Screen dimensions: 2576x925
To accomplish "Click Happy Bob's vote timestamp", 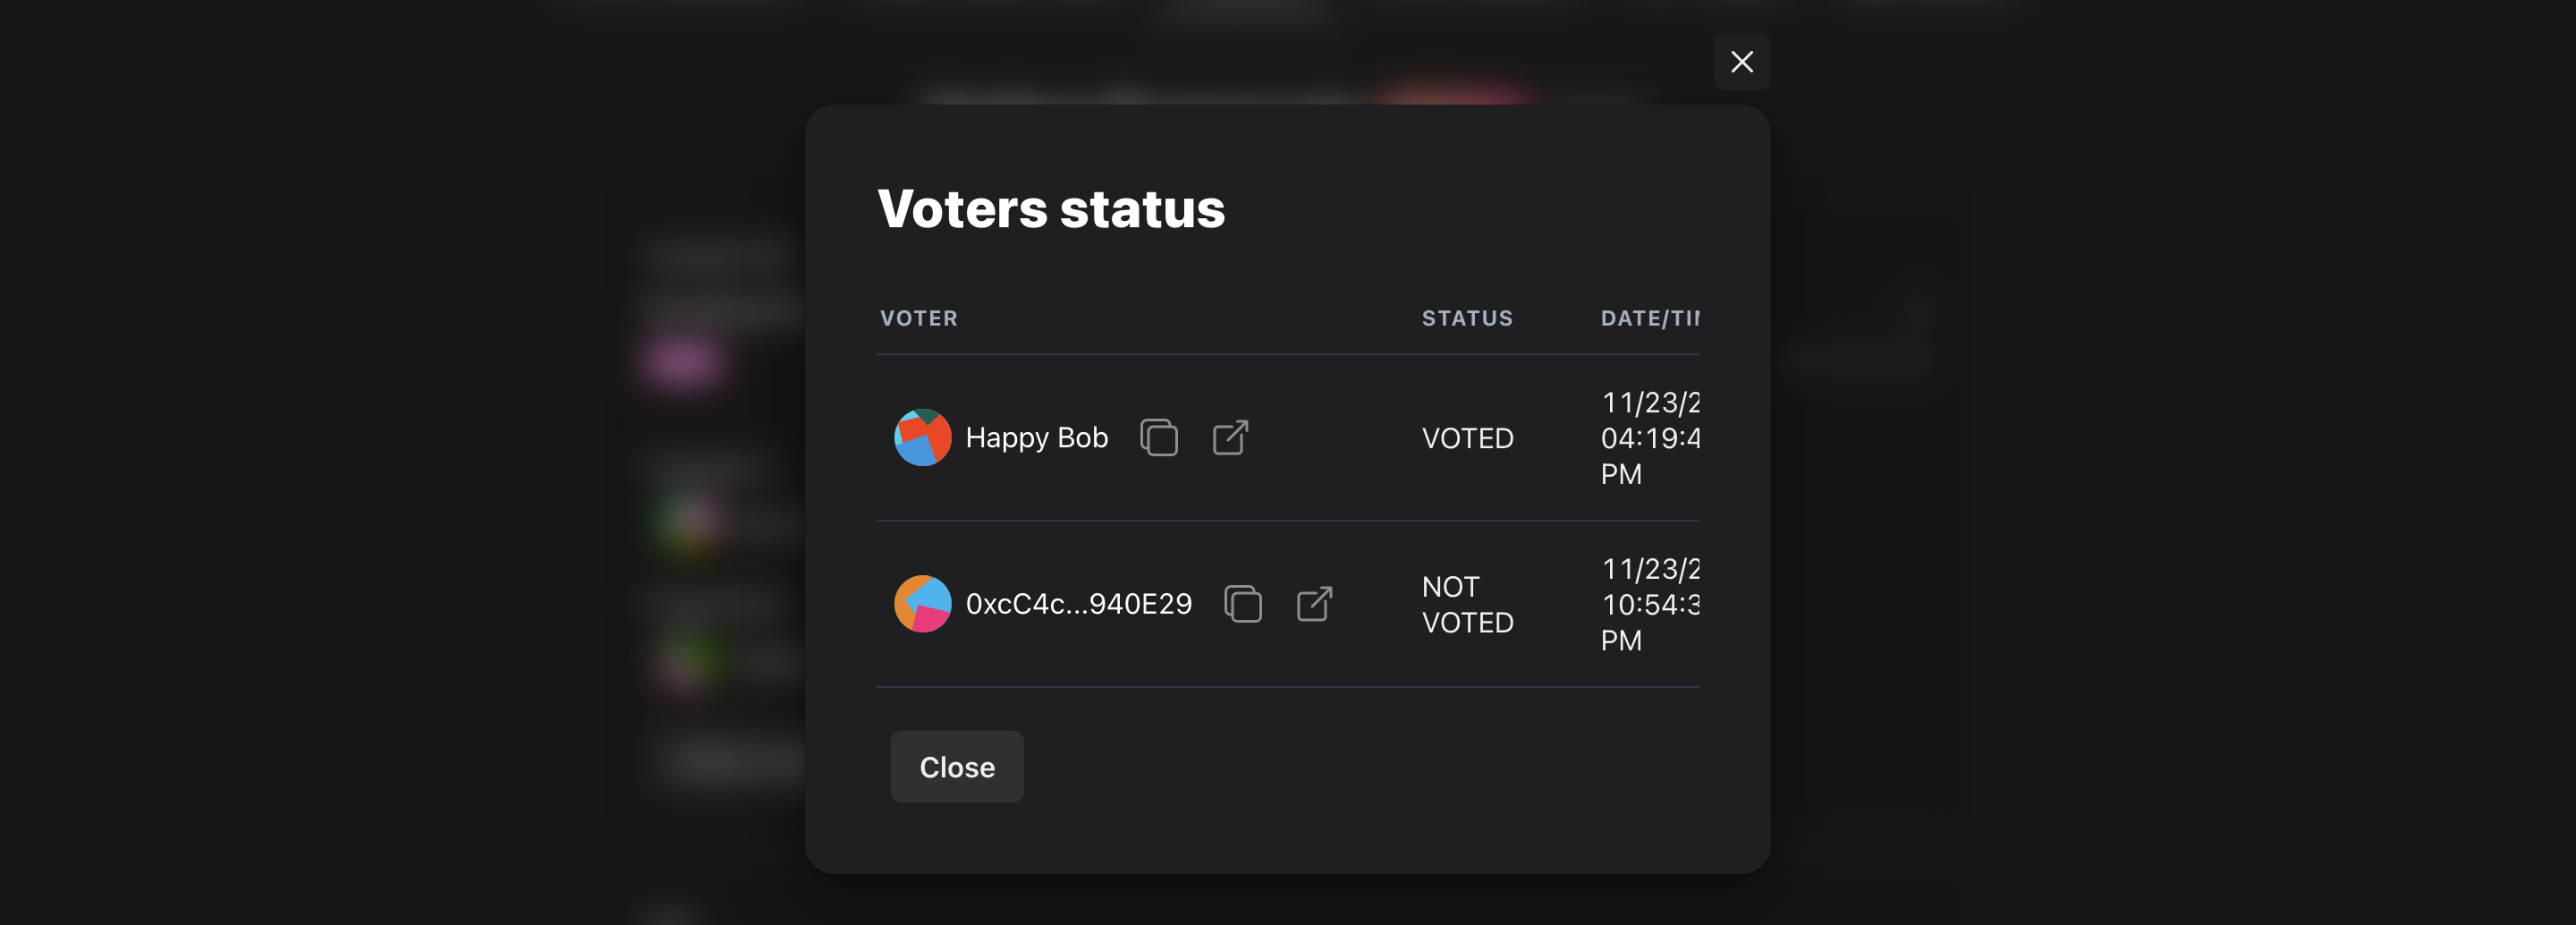I will click(x=1649, y=438).
